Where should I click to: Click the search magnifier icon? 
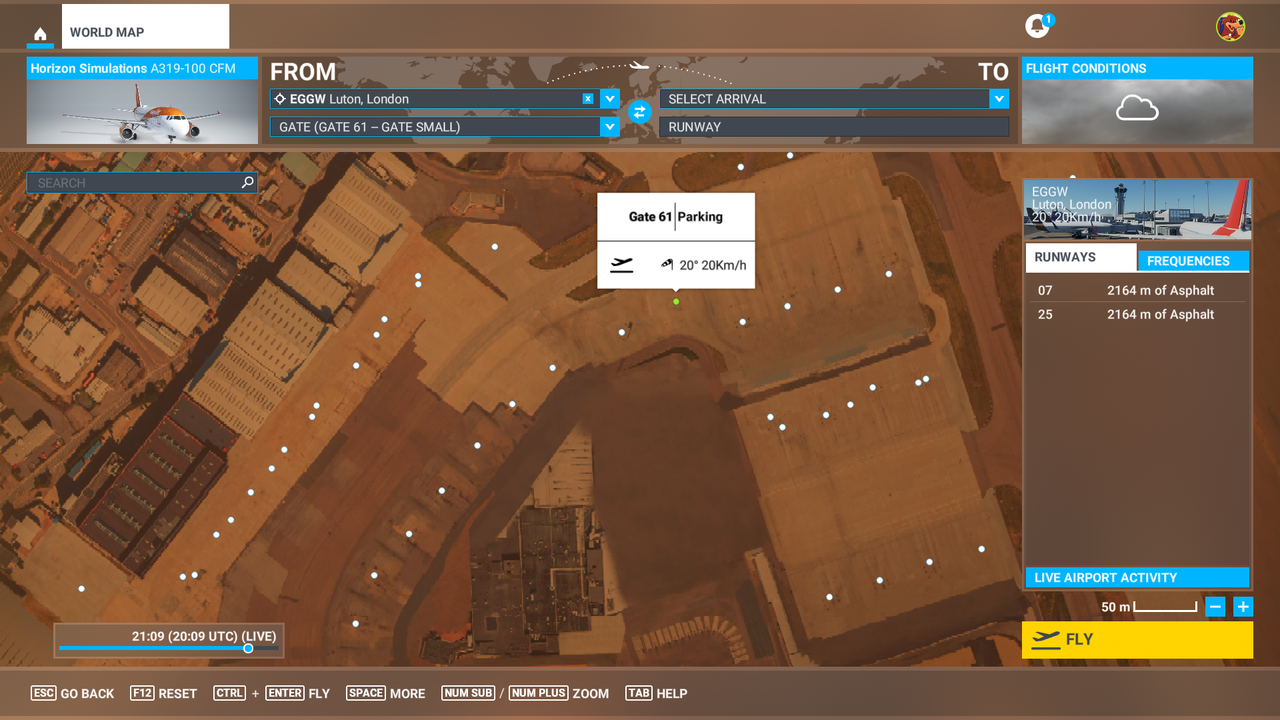click(x=248, y=183)
